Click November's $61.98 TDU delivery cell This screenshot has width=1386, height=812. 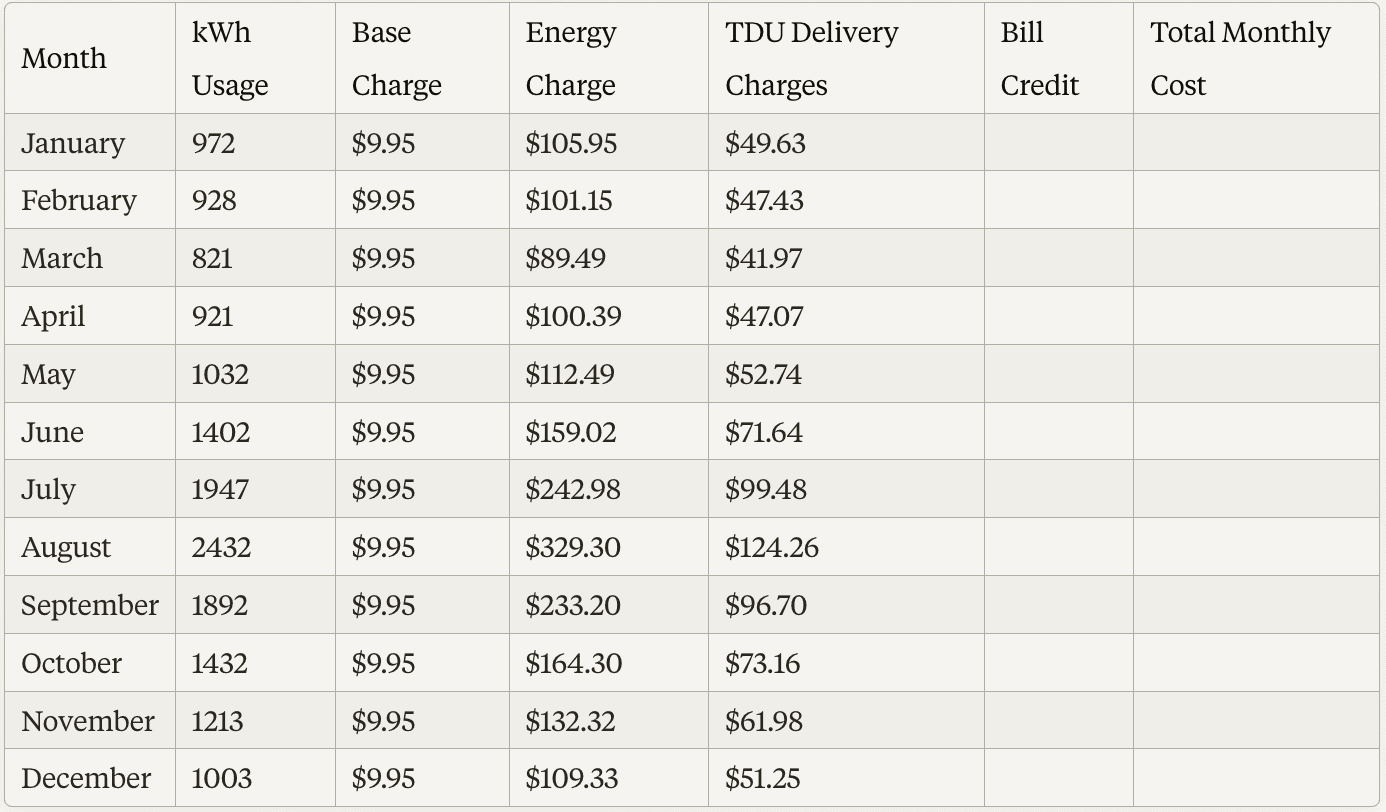(764, 721)
